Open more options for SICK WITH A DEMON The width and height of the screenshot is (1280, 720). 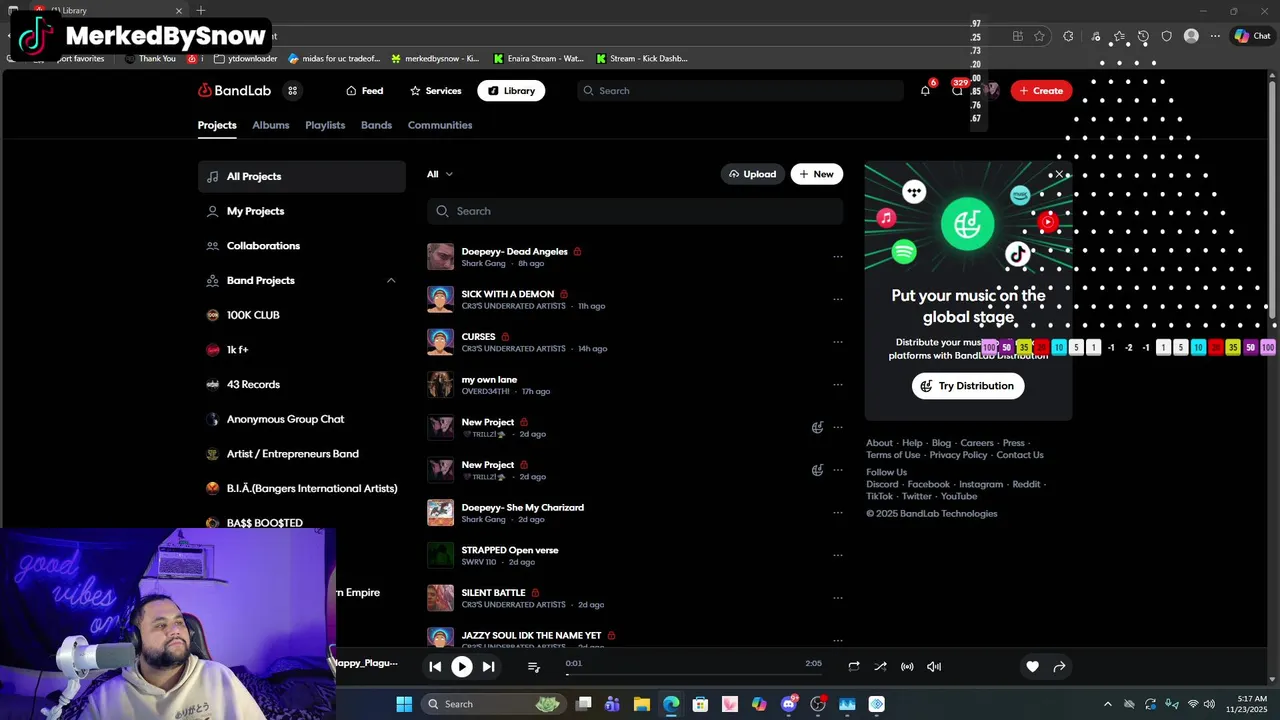(838, 299)
